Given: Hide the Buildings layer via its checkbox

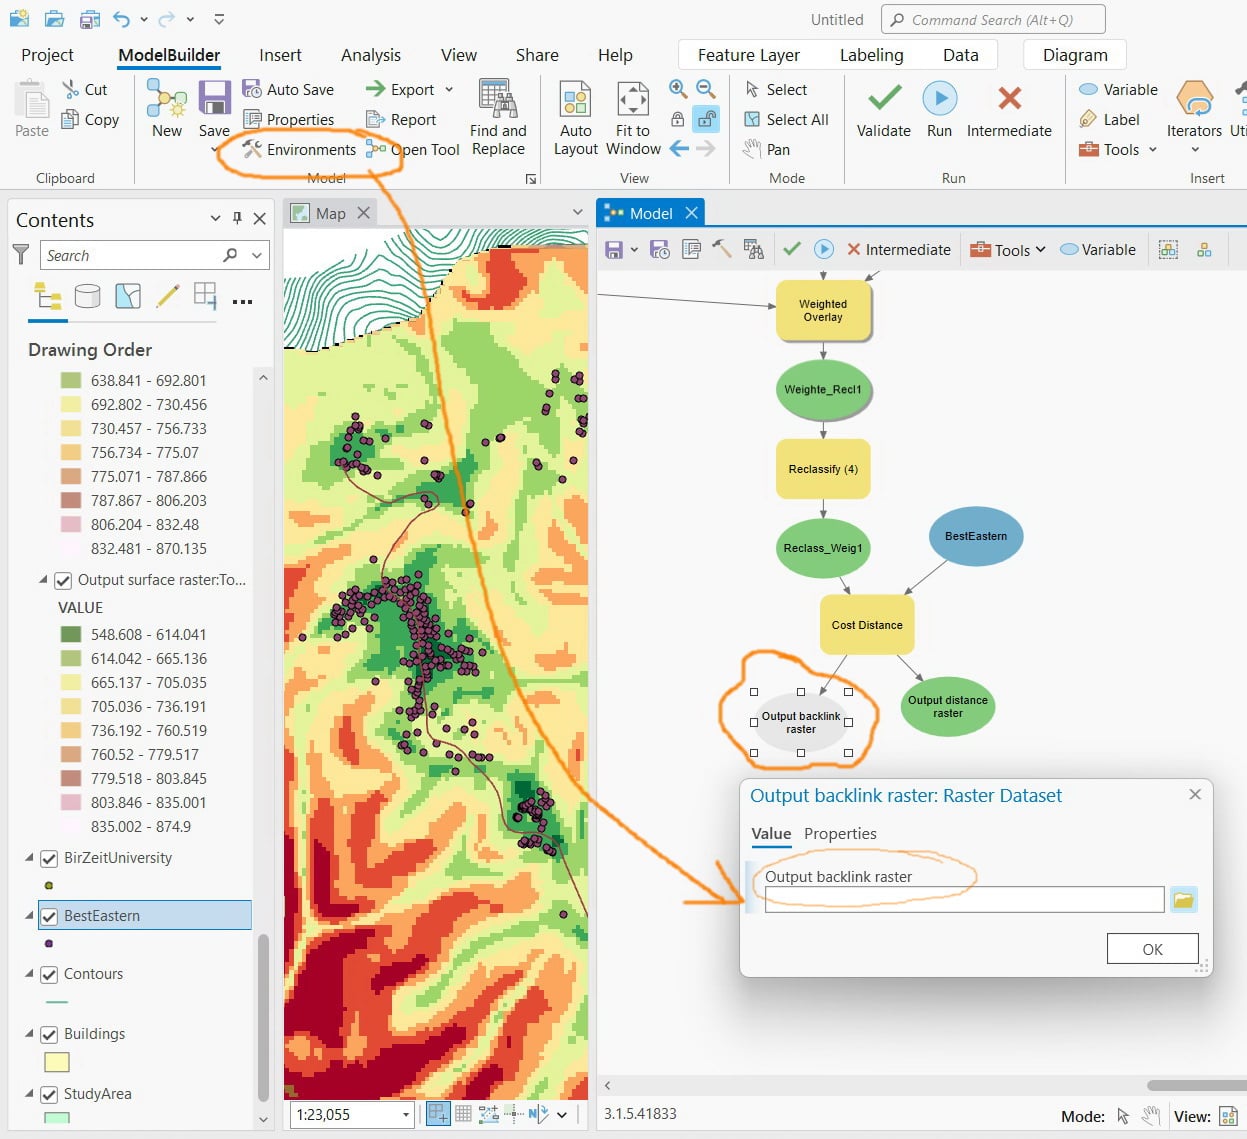Looking at the screenshot, I should [x=49, y=1034].
